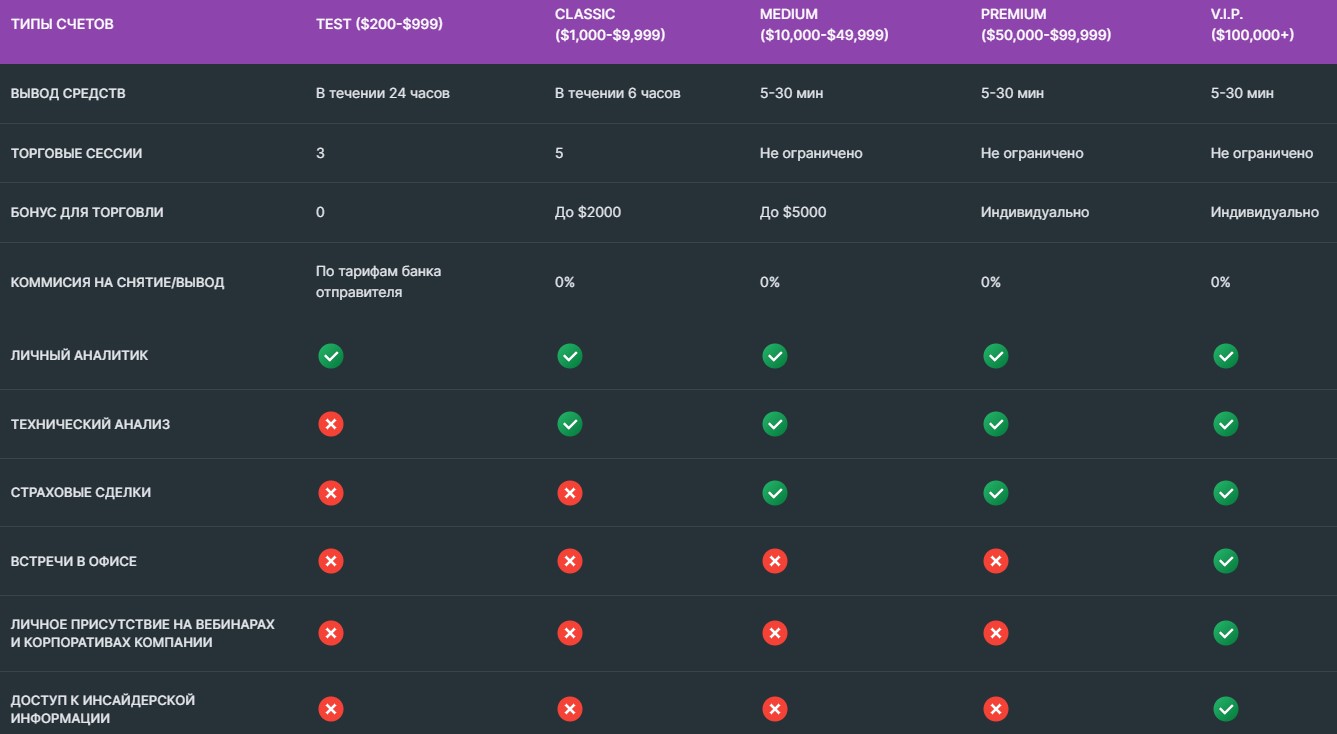The image size is (1337, 734).
Task: Click the value '0' for БОНУС ДЛЯ ТОРГОВЛИ
Action: (x=320, y=212)
